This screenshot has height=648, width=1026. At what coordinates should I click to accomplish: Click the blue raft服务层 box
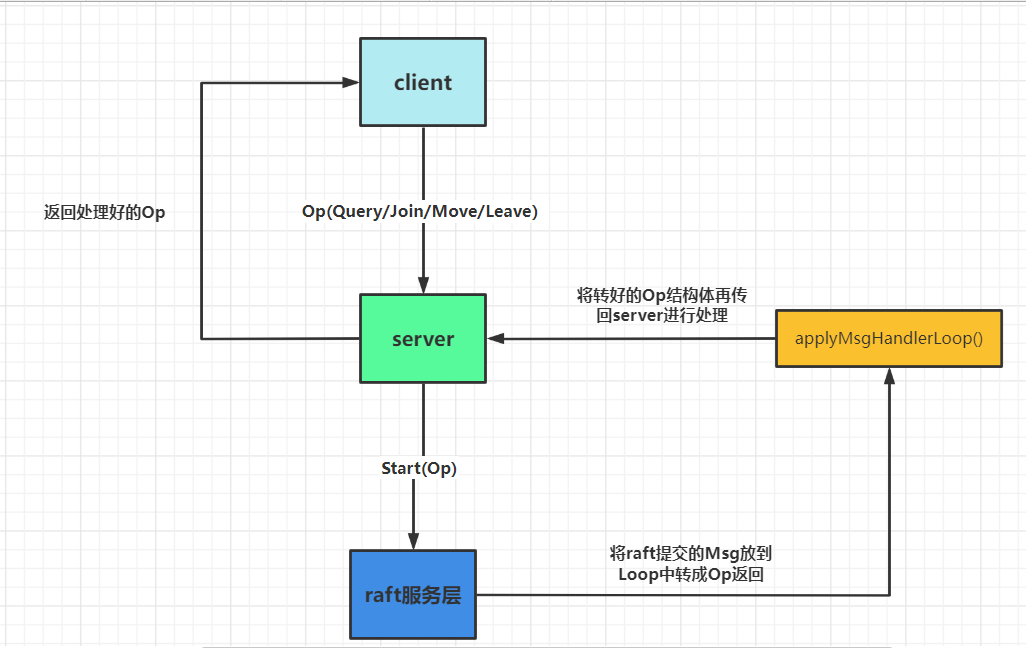click(413, 594)
